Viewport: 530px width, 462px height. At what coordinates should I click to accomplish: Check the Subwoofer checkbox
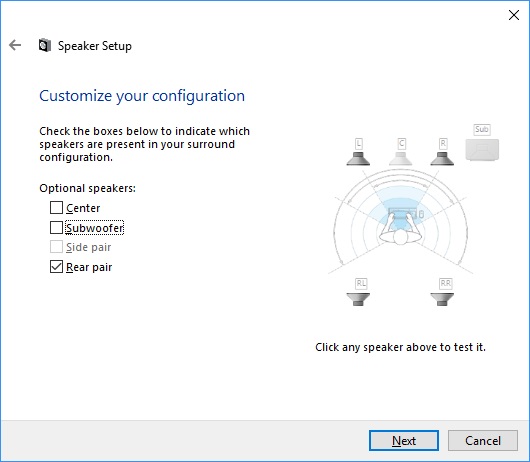pos(56,227)
